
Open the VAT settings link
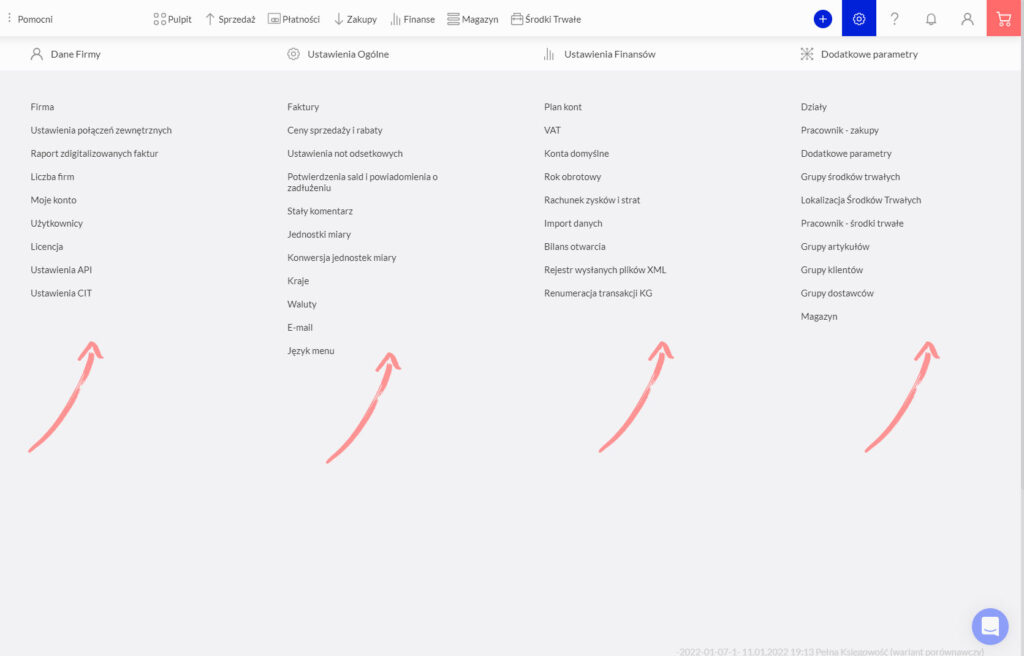pyautogui.click(x=552, y=130)
